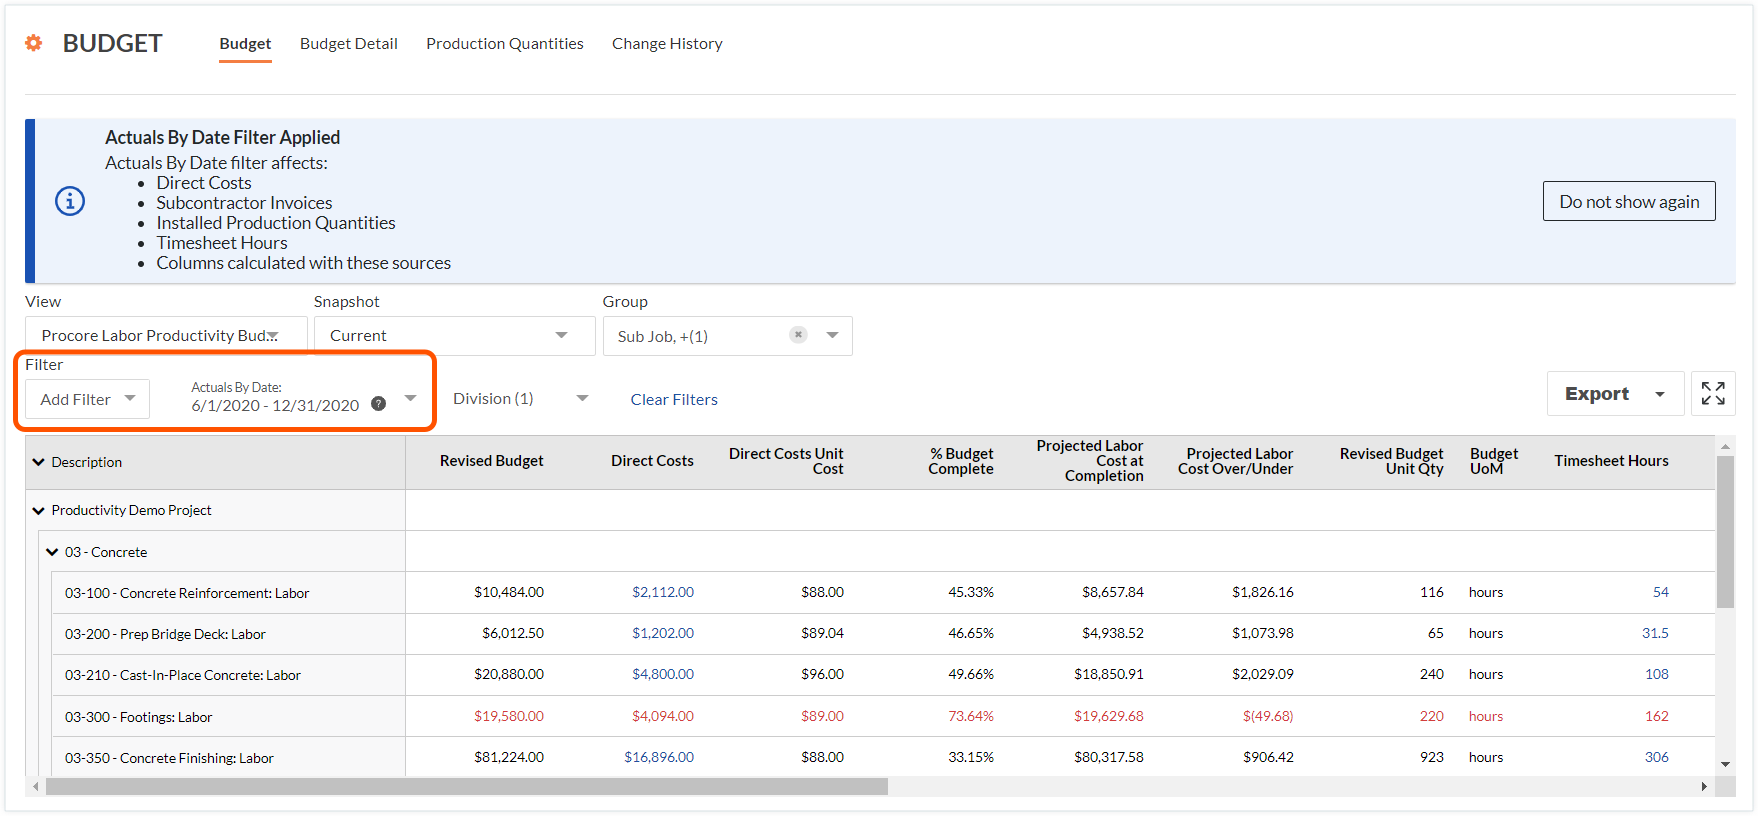Open the Budget tab
This screenshot has width=1758, height=816.
pos(245,44)
